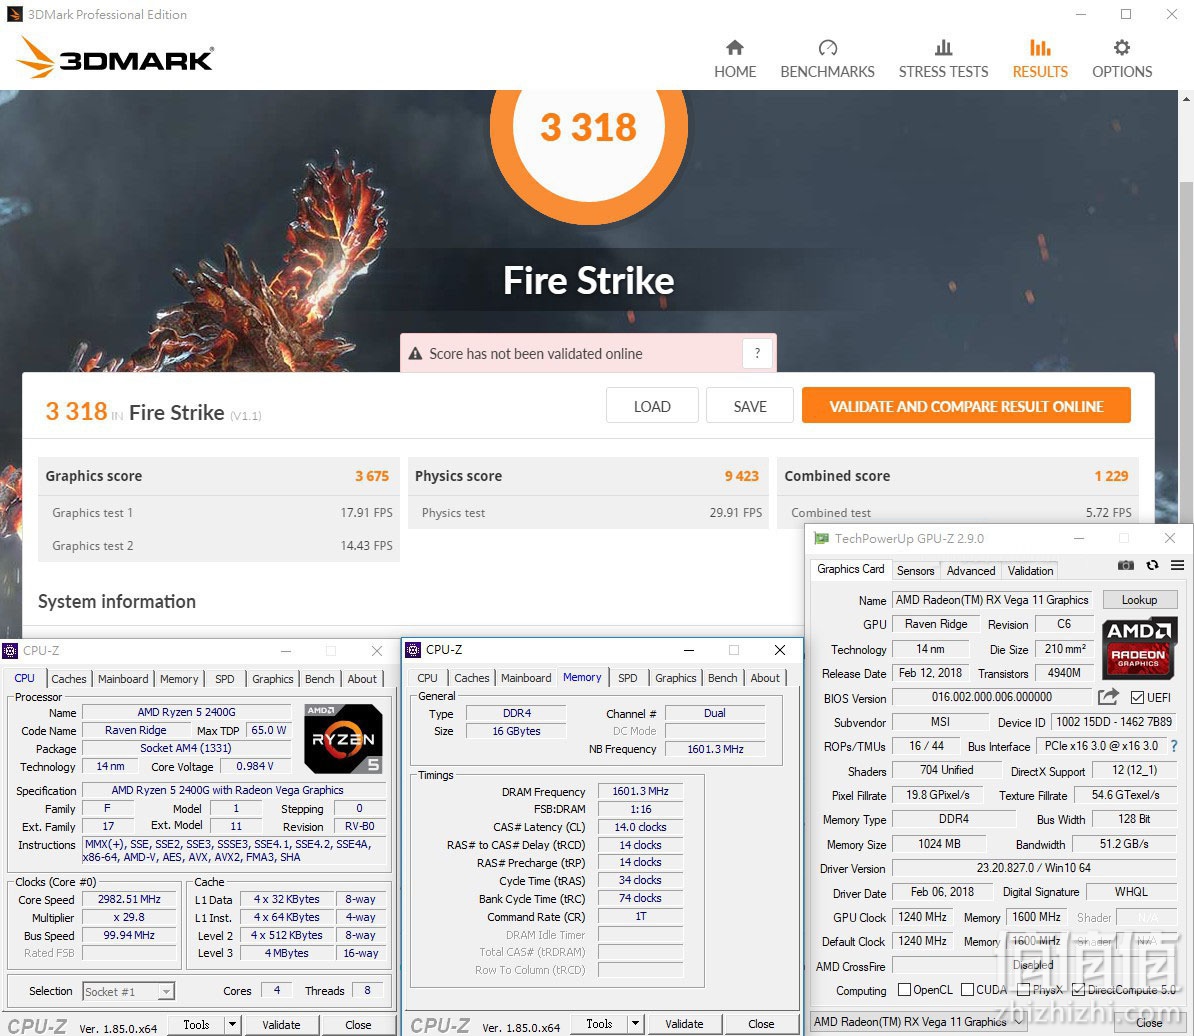Click the 3DMark title bar app icon

[14, 14]
